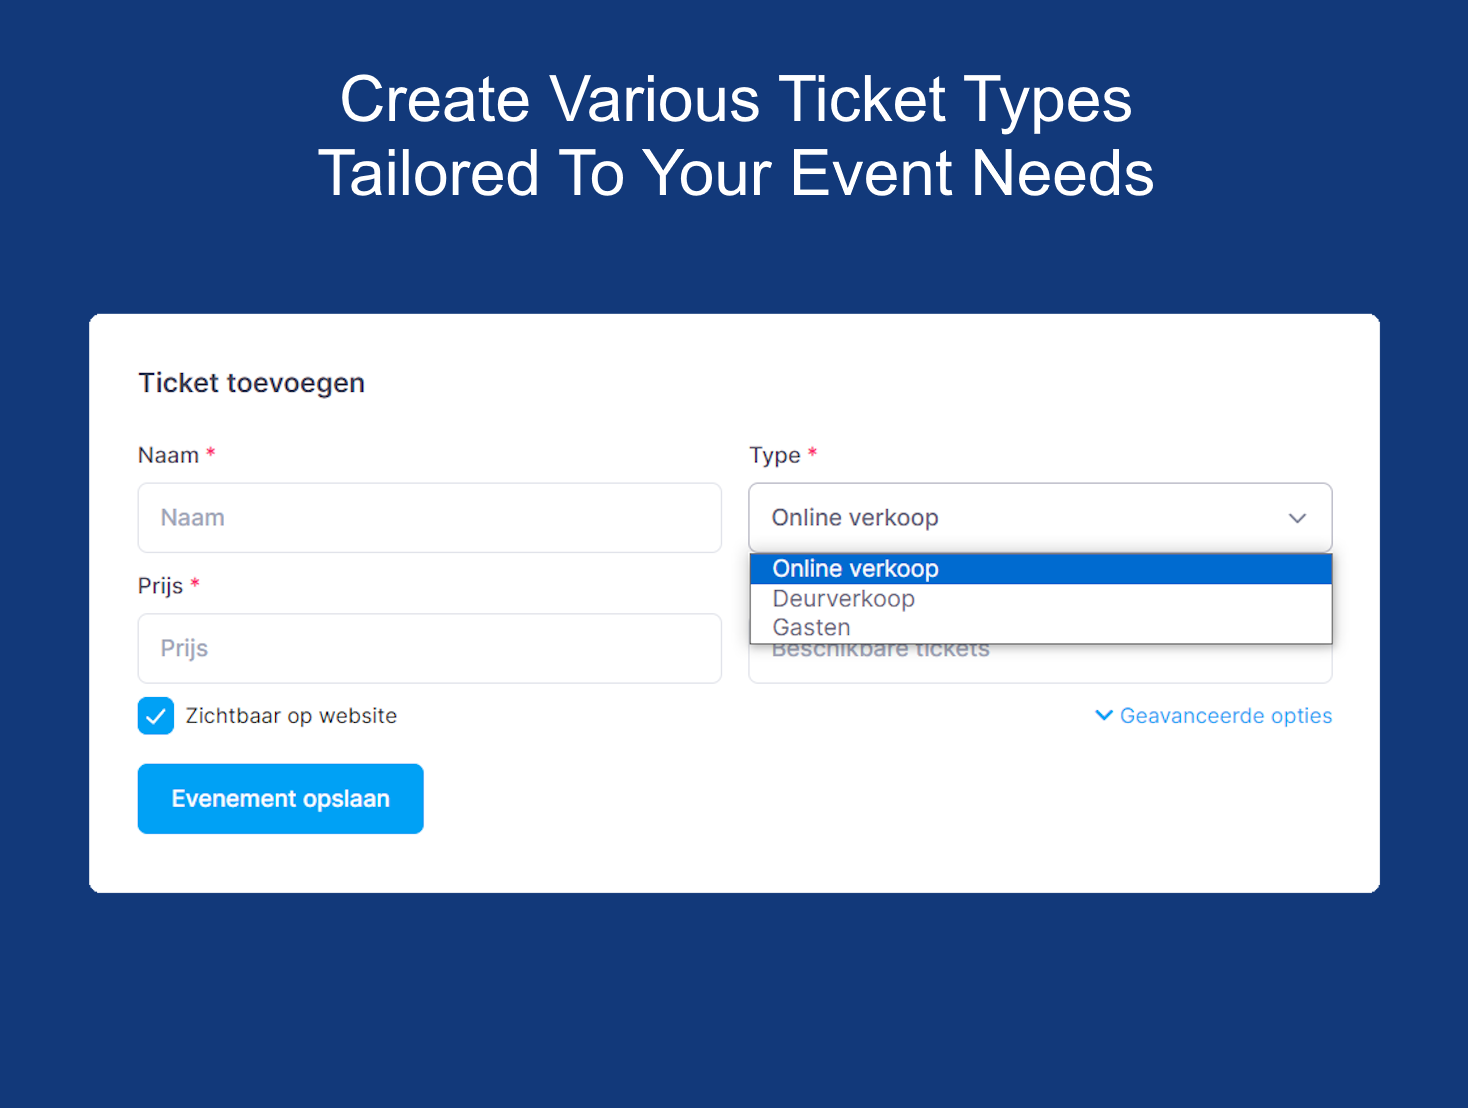
Task: Click the chevron next to Geavanceerde opties
Action: coord(1103,715)
